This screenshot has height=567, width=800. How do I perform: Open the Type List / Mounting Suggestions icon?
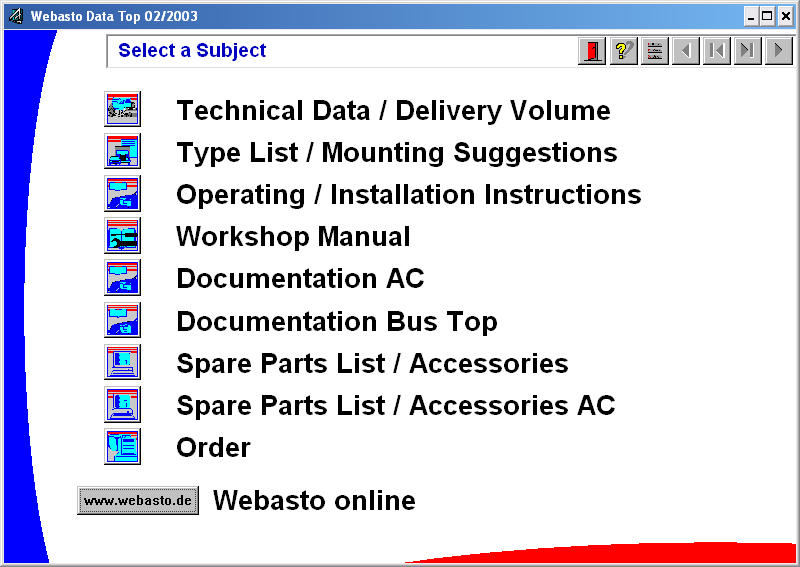click(122, 151)
